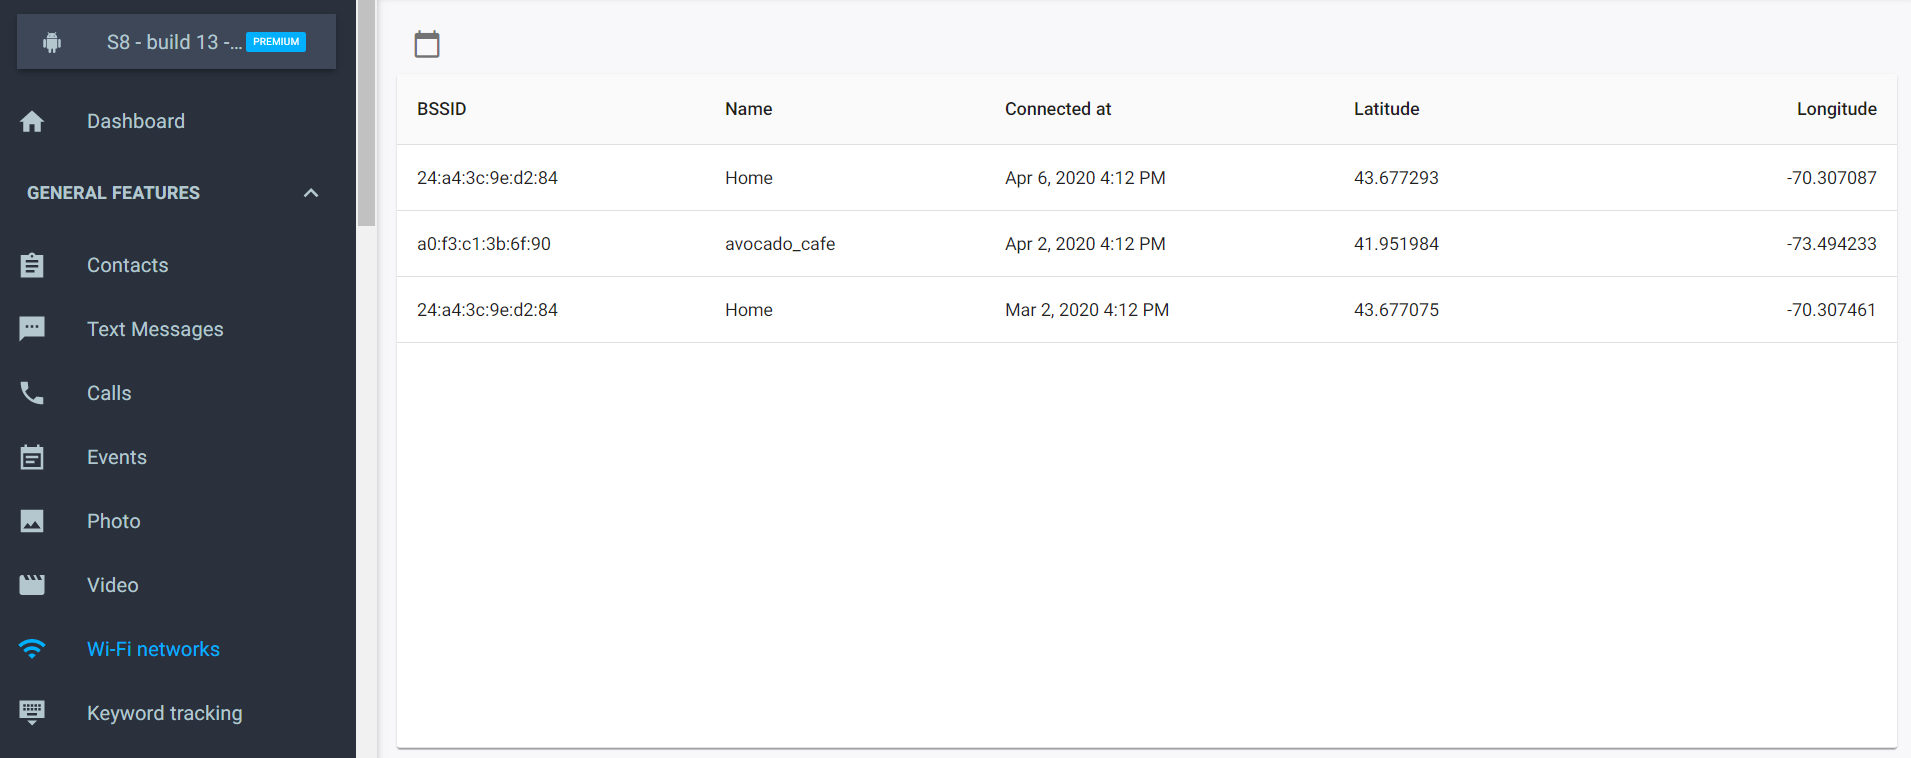The image size is (1911, 758).
Task: Click the Android device icon
Action: [x=52, y=42]
